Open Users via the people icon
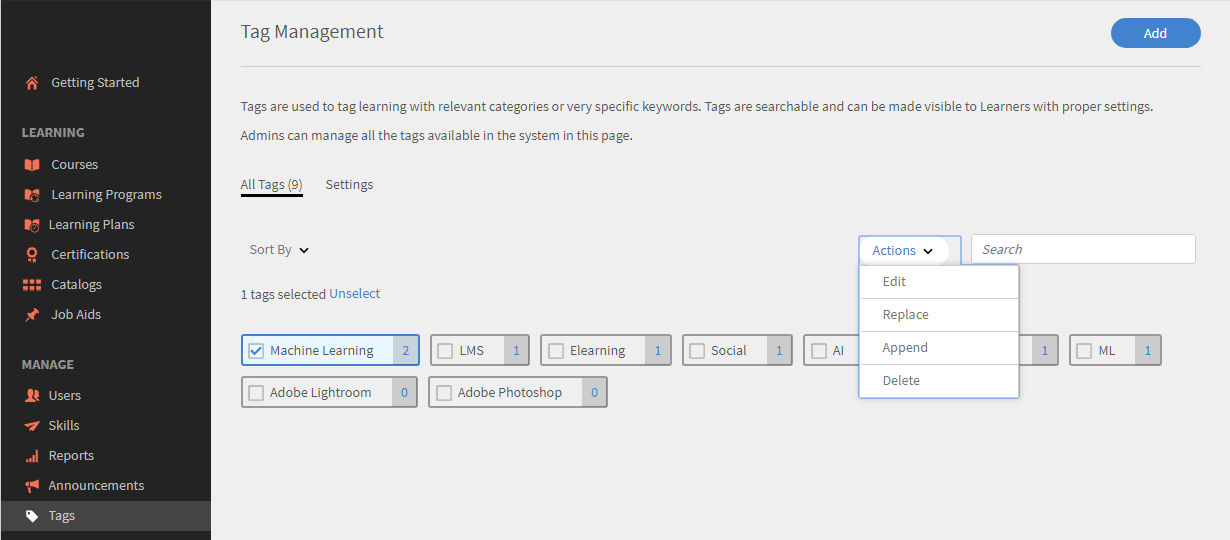 32,396
